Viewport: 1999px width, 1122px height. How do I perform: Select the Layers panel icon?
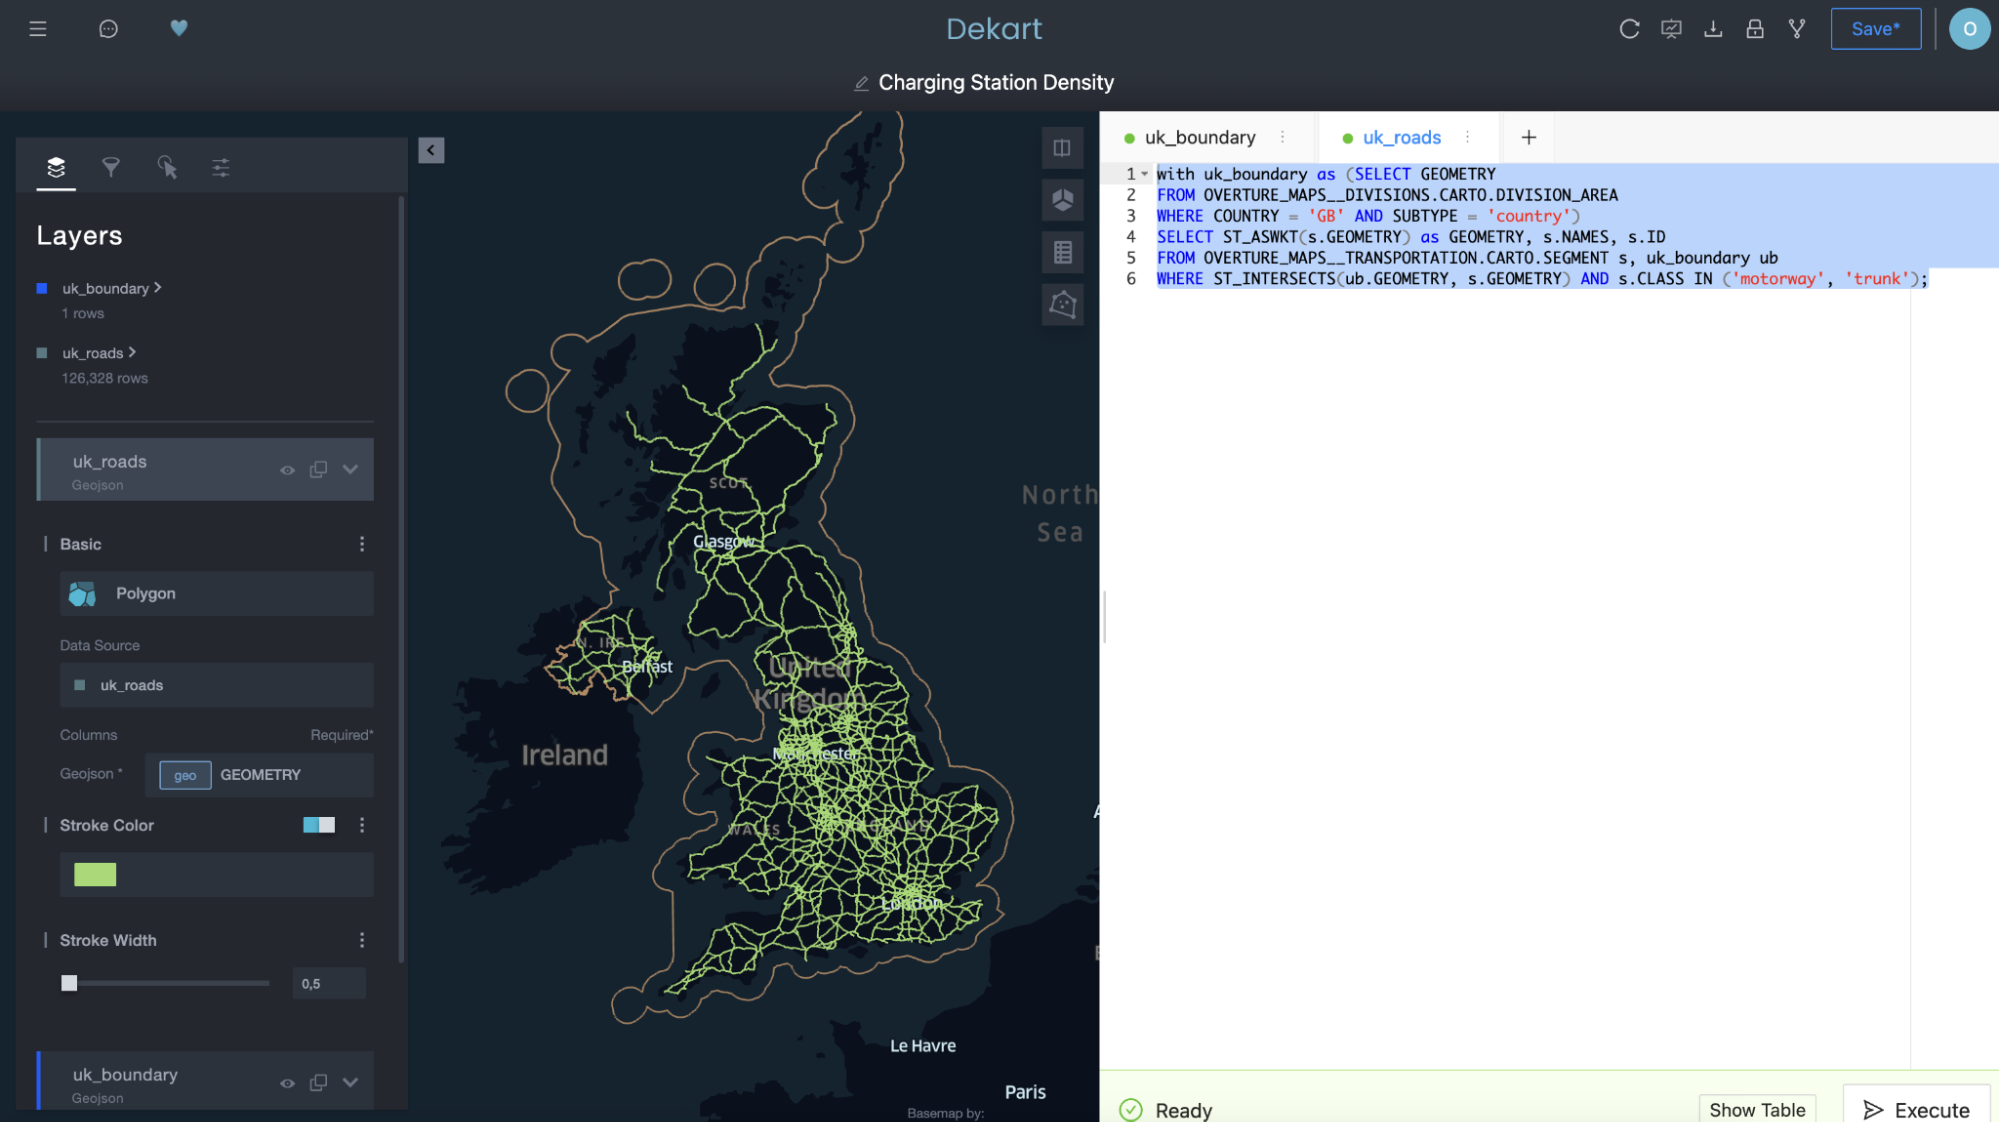pos(55,168)
